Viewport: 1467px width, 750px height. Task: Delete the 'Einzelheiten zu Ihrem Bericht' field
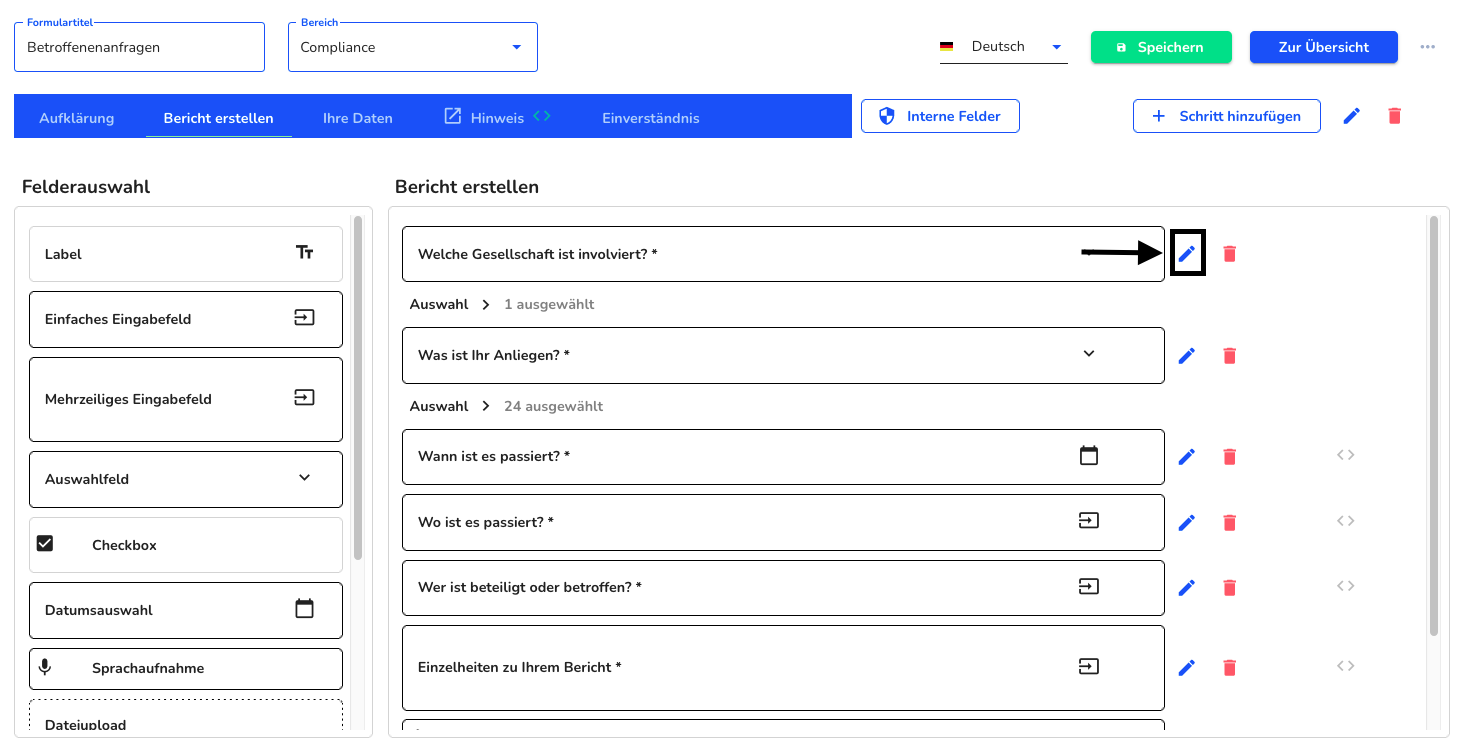click(1230, 668)
